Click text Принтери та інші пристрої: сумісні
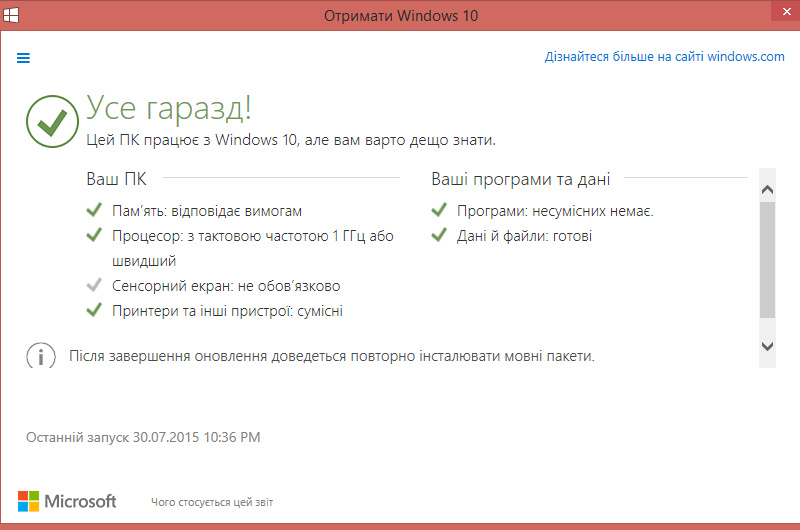The image size is (800, 530). coord(228,311)
